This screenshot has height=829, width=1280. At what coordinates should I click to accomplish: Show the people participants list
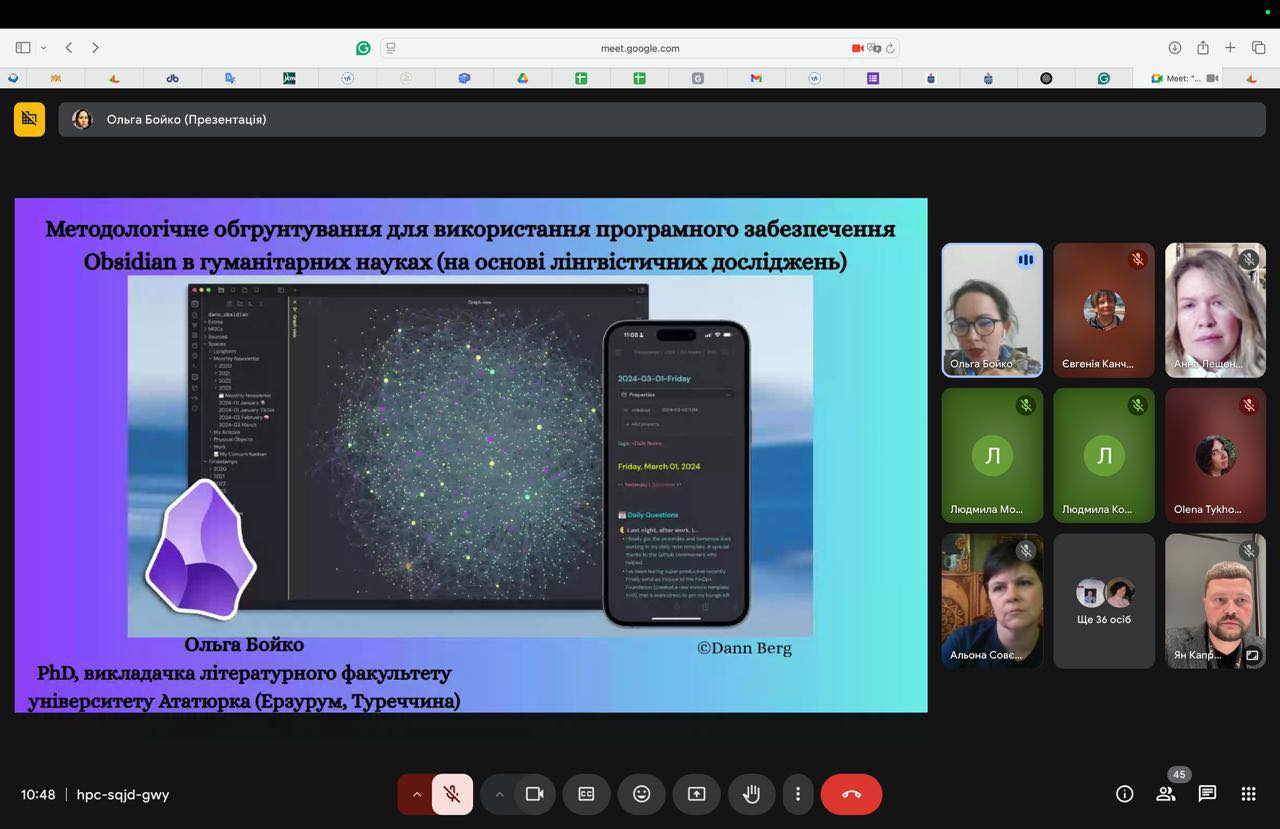point(1166,794)
